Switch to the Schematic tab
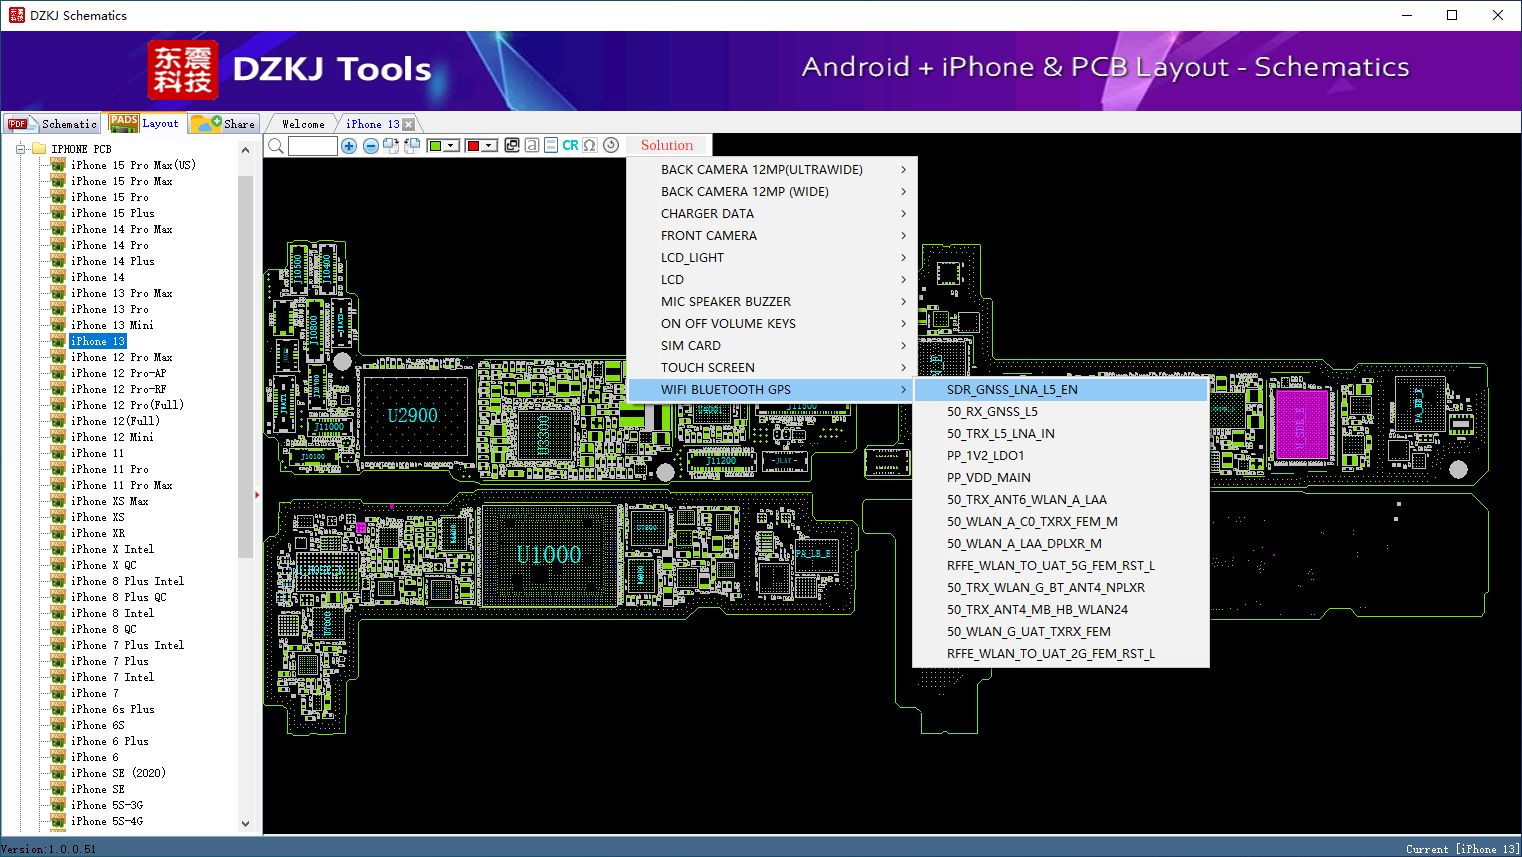 click(52, 124)
